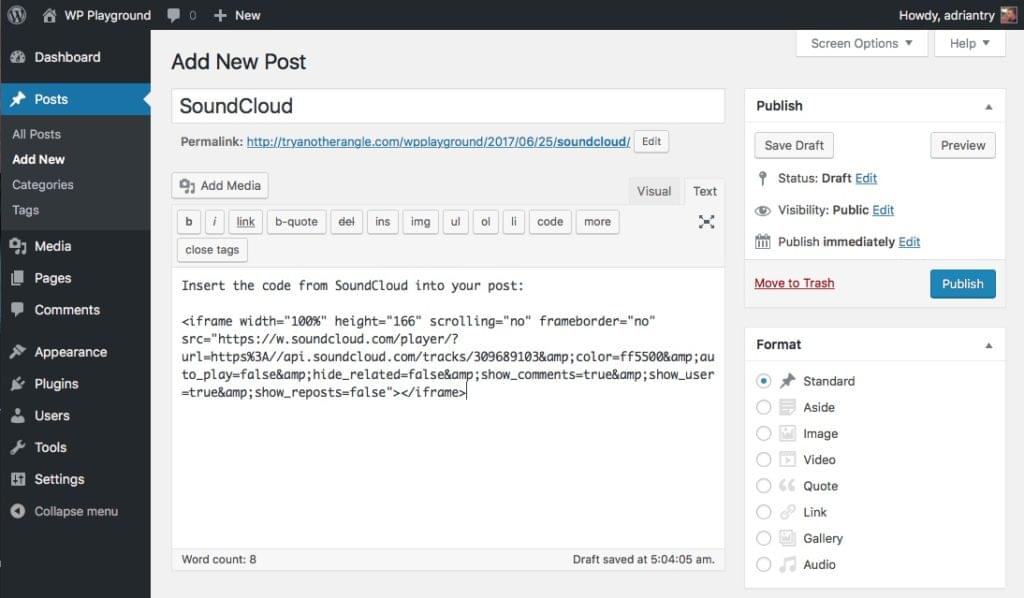
Task: Expand the Help dropdown
Action: (x=969, y=43)
